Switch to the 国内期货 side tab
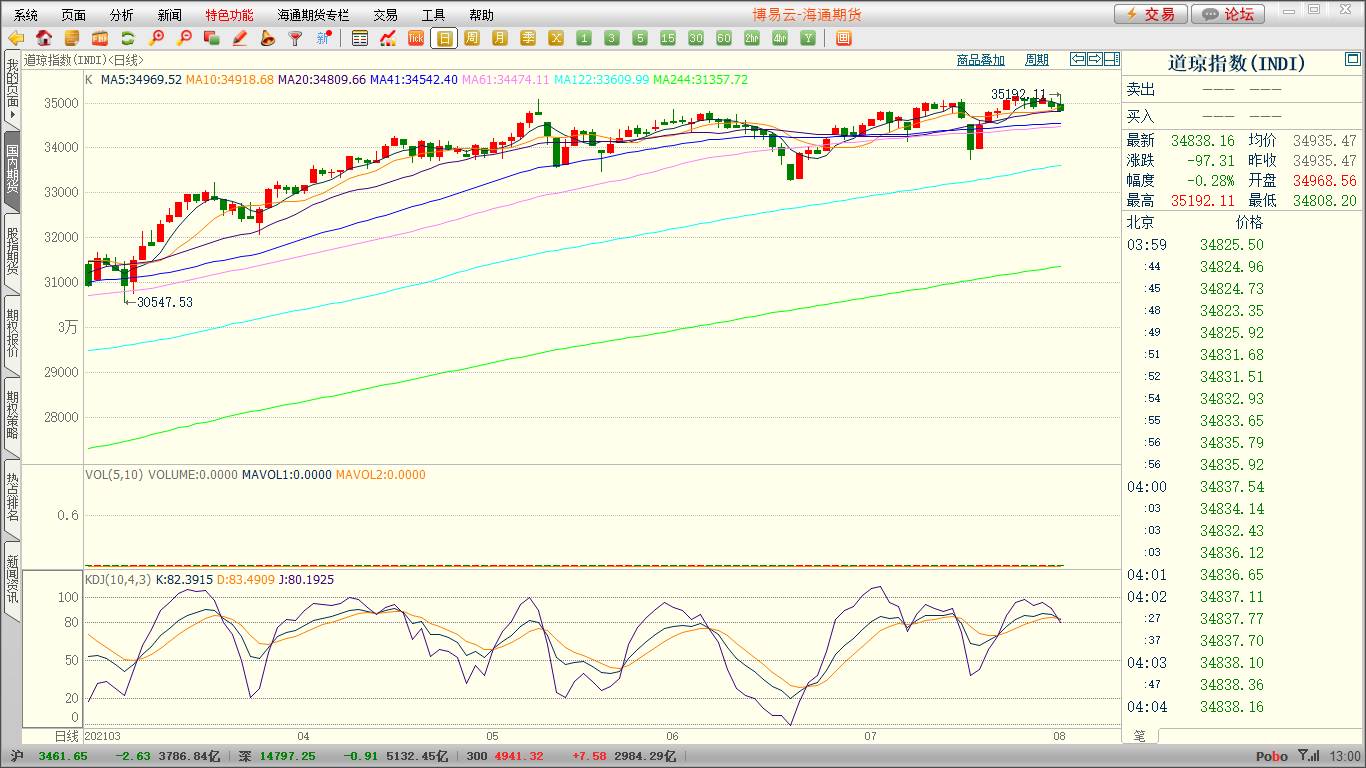This screenshot has width=1366, height=768. tap(12, 171)
